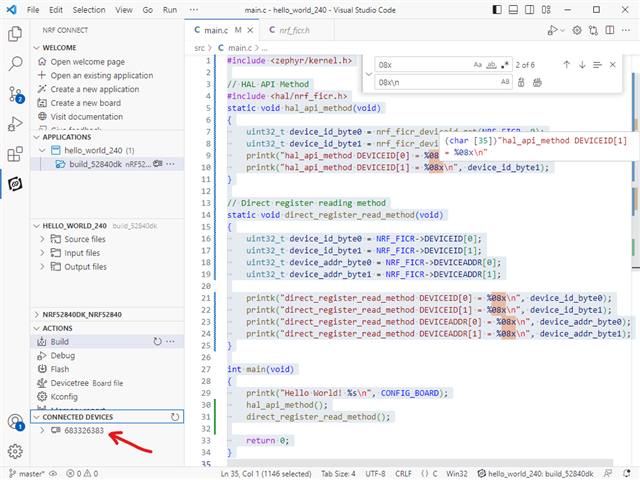
Task: Collapse the hello_world_240 application node
Action: tap(41, 150)
